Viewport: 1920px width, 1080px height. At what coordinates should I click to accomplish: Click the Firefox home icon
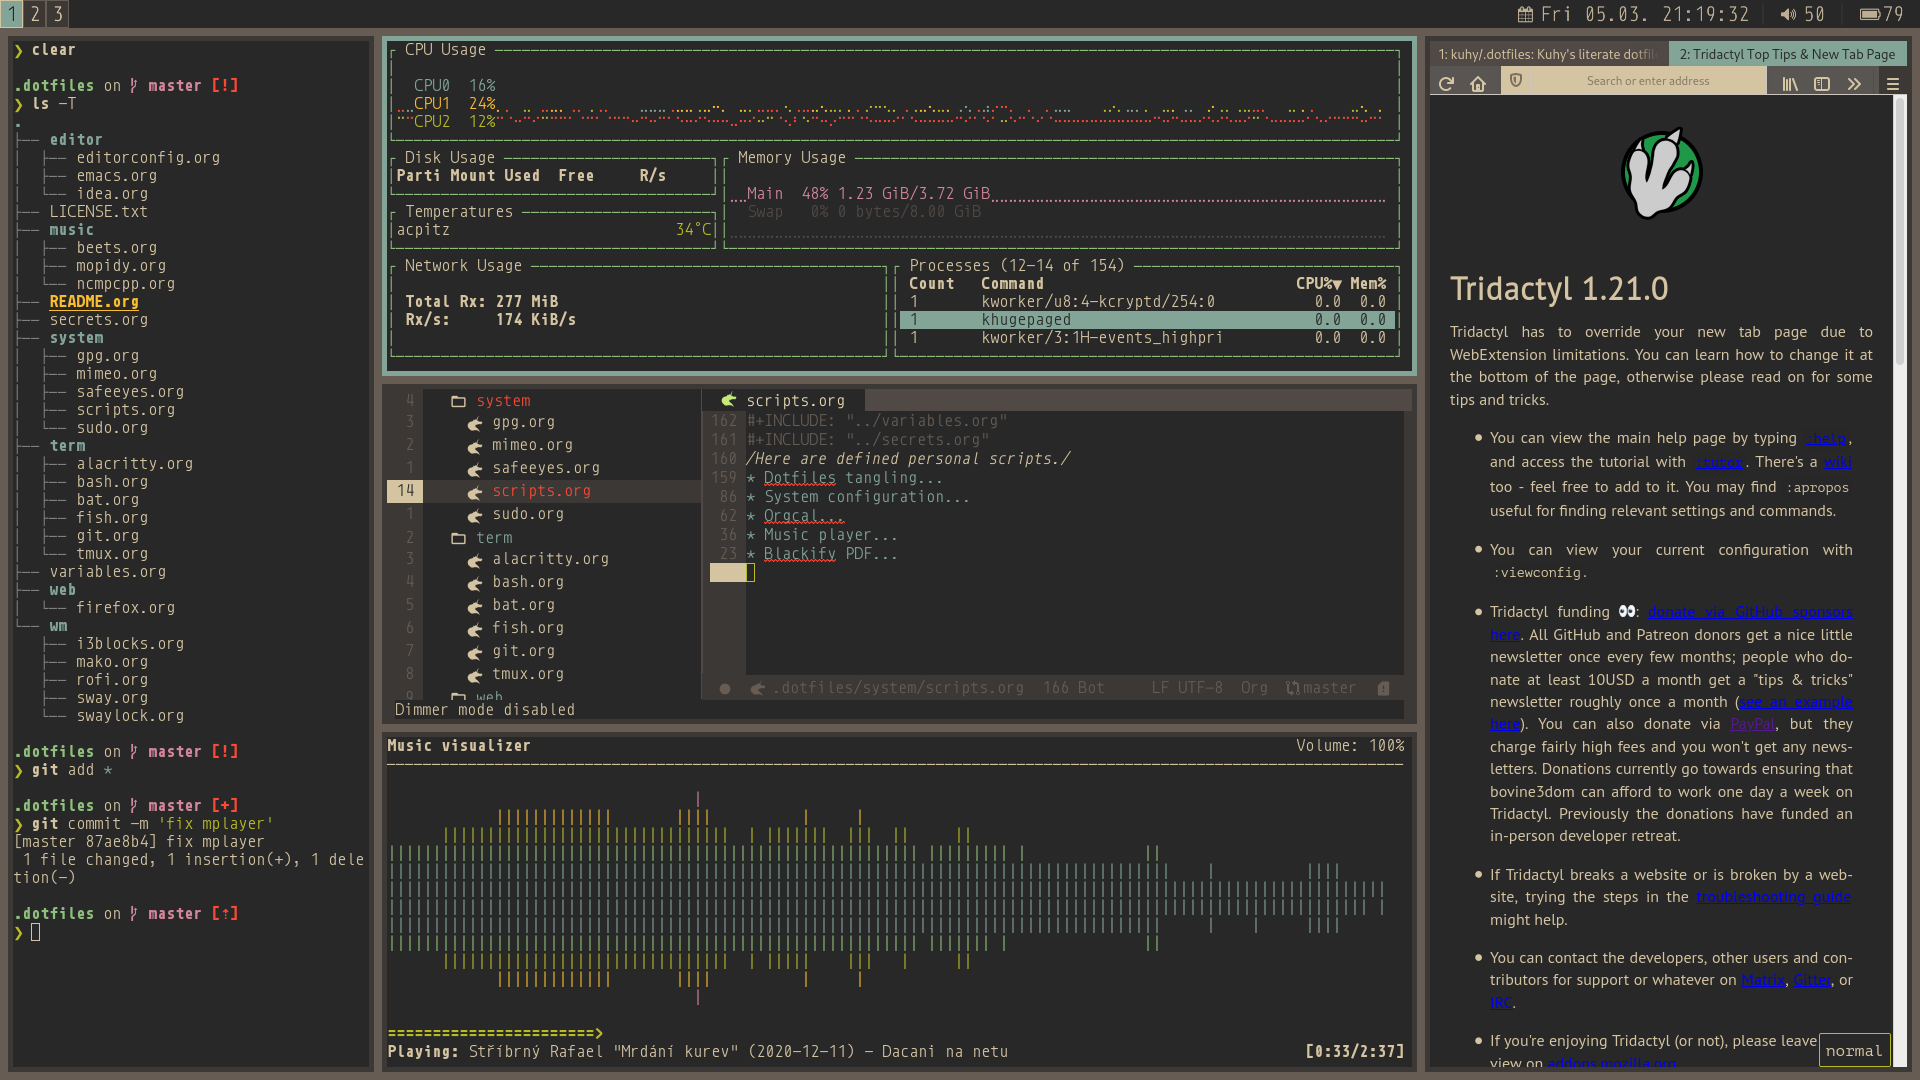pos(1478,84)
